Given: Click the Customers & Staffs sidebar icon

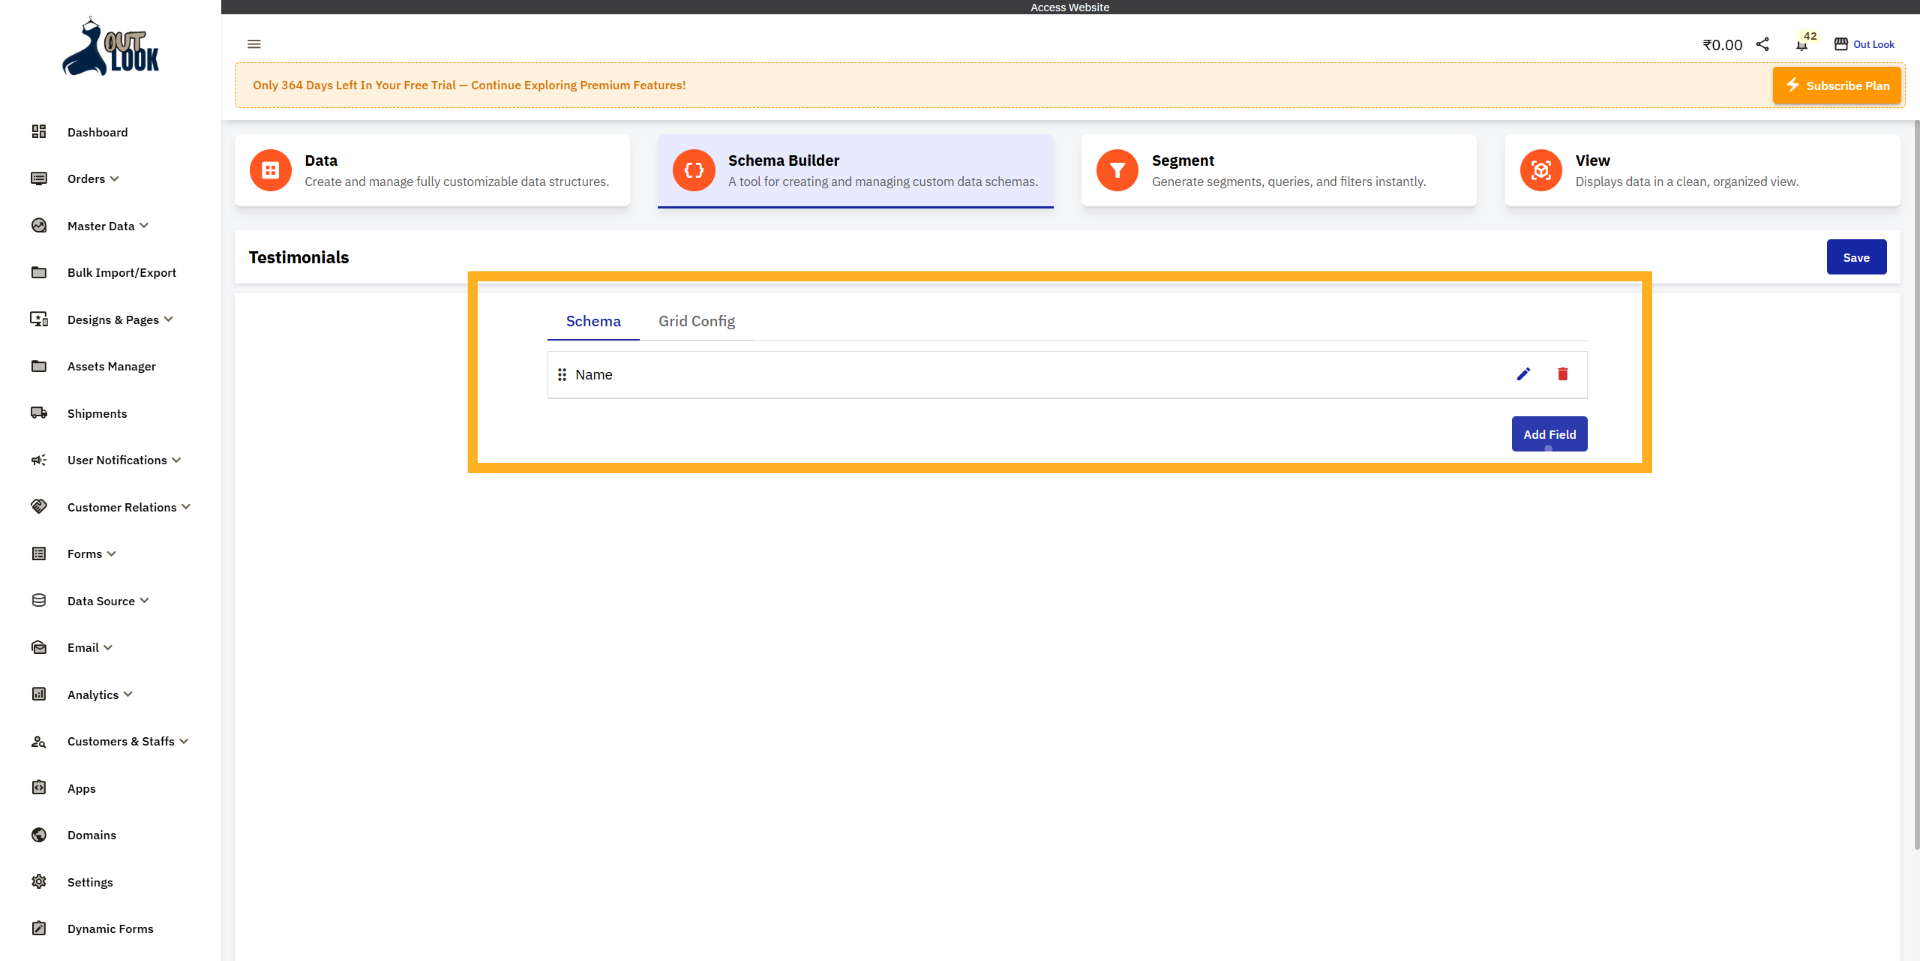Looking at the screenshot, I should coord(39,741).
